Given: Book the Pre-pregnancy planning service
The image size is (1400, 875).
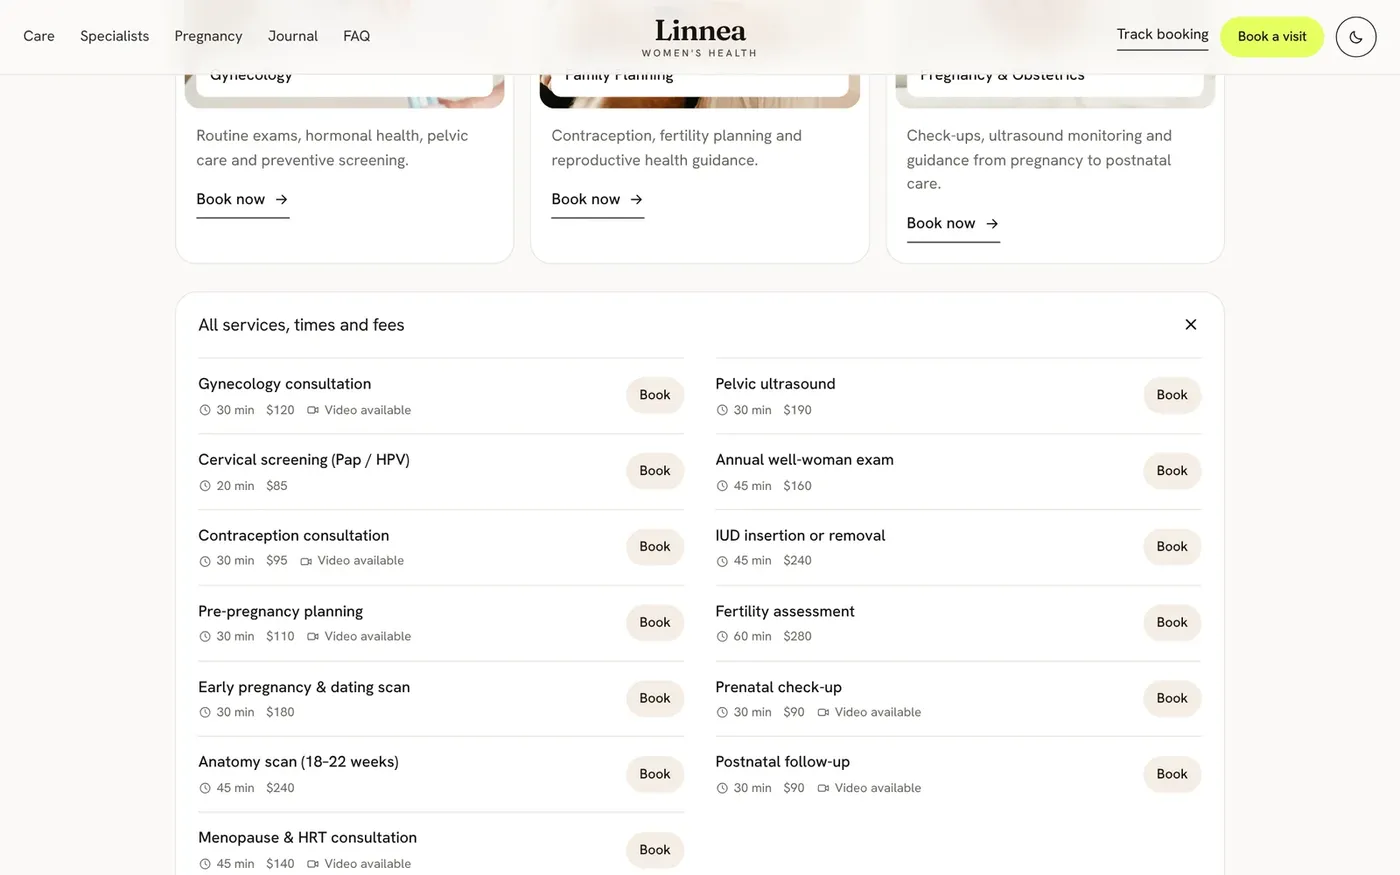Looking at the screenshot, I should coord(655,623).
